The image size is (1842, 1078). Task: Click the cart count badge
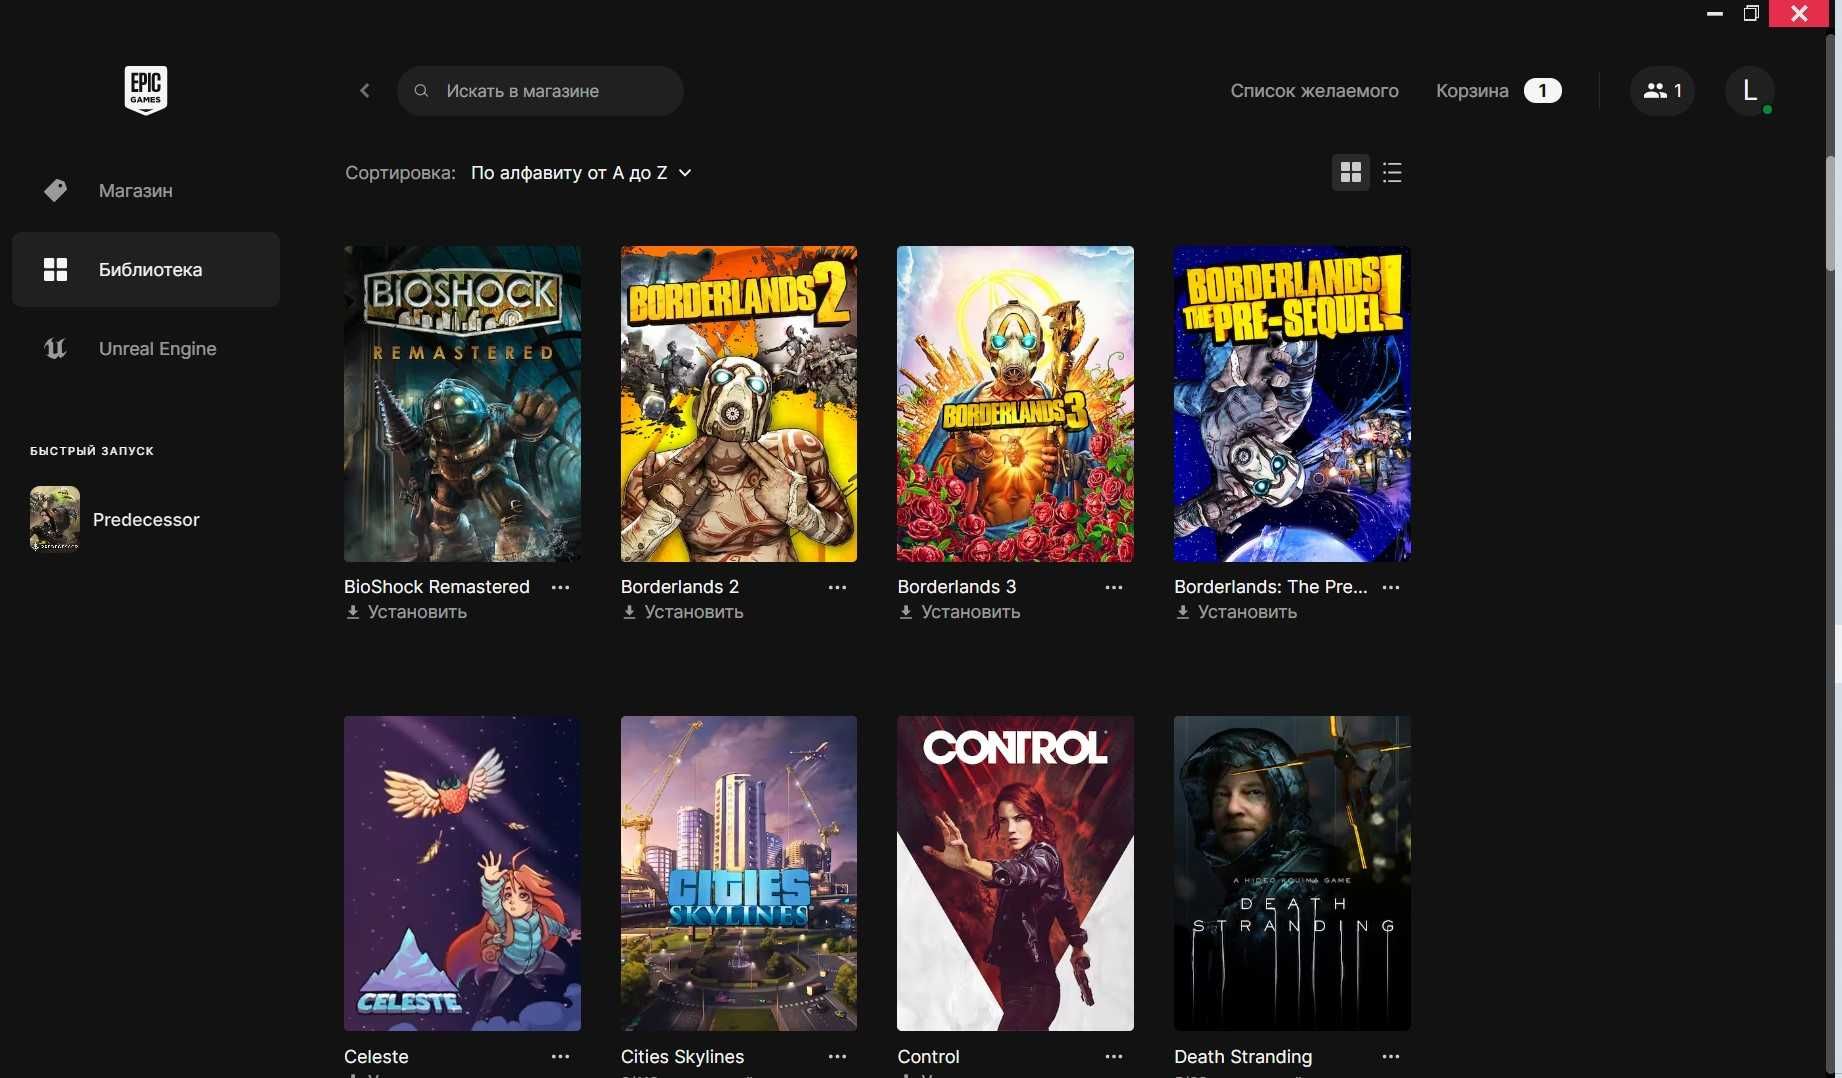[1542, 91]
